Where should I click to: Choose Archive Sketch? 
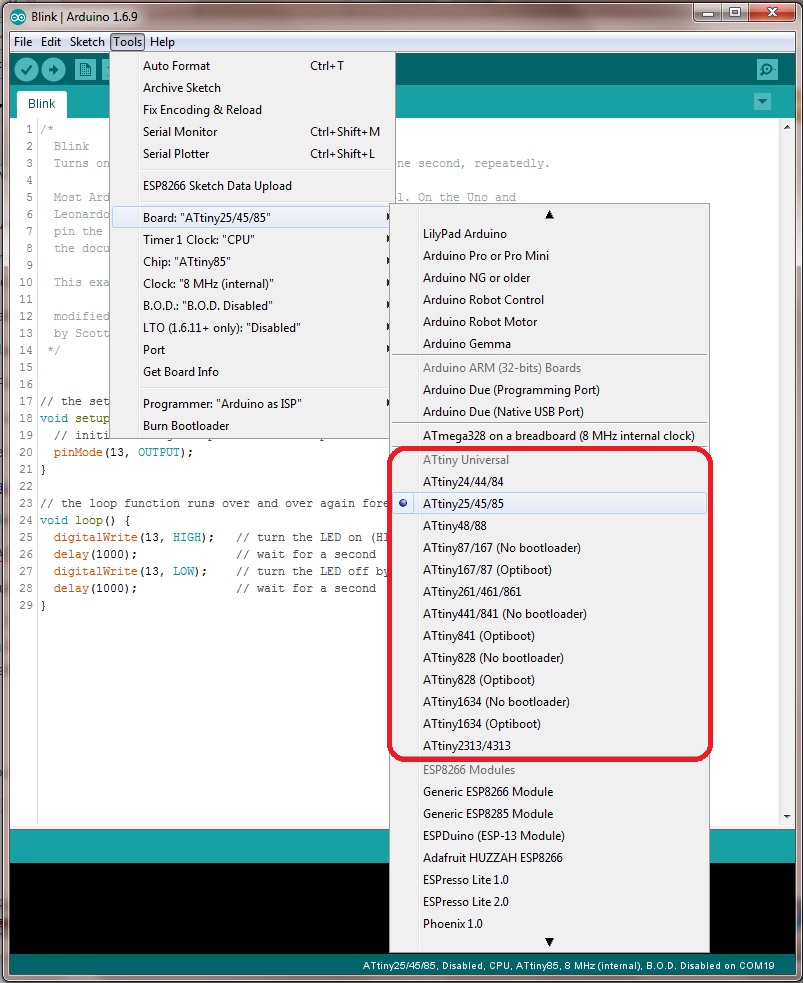pyautogui.click(x=251, y=88)
